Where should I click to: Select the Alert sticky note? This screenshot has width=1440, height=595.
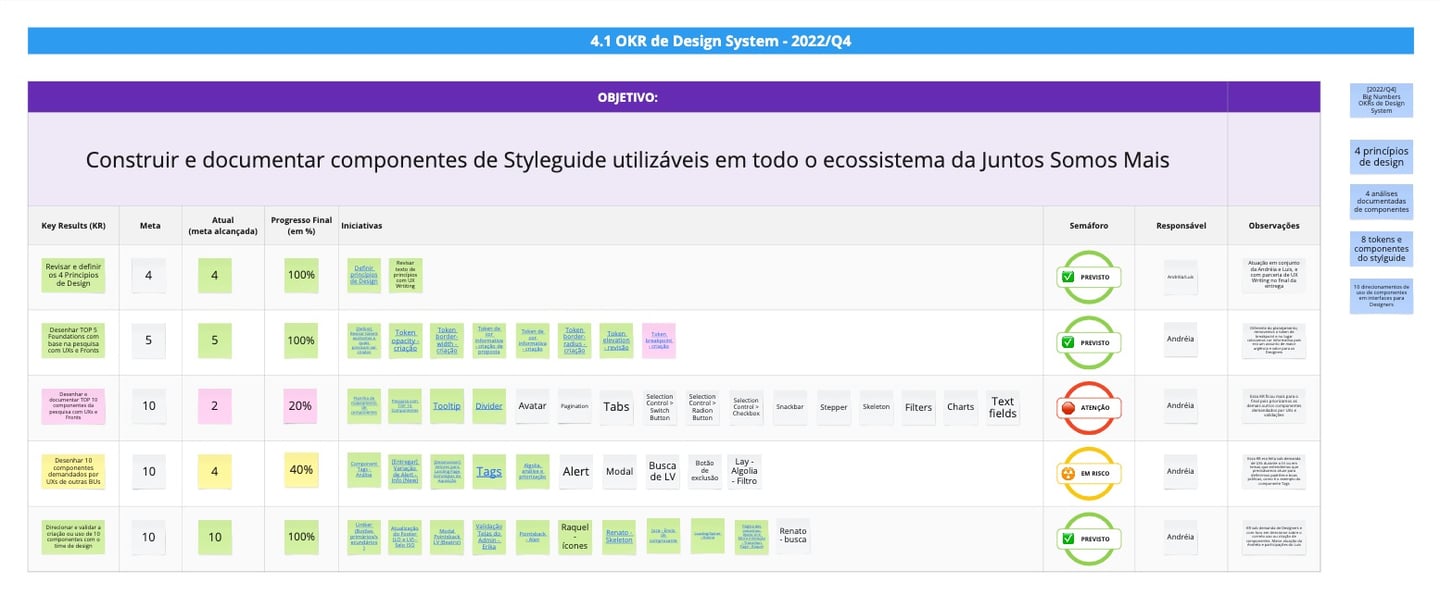(x=576, y=471)
